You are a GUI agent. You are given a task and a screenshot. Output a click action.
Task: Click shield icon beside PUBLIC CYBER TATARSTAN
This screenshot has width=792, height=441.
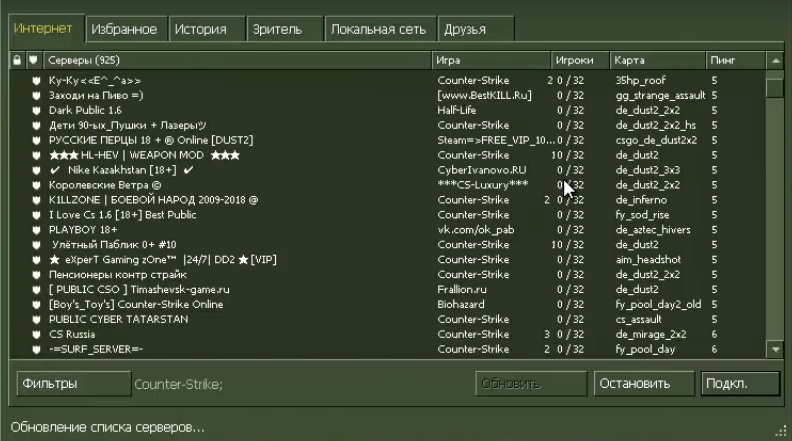(36, 320)
